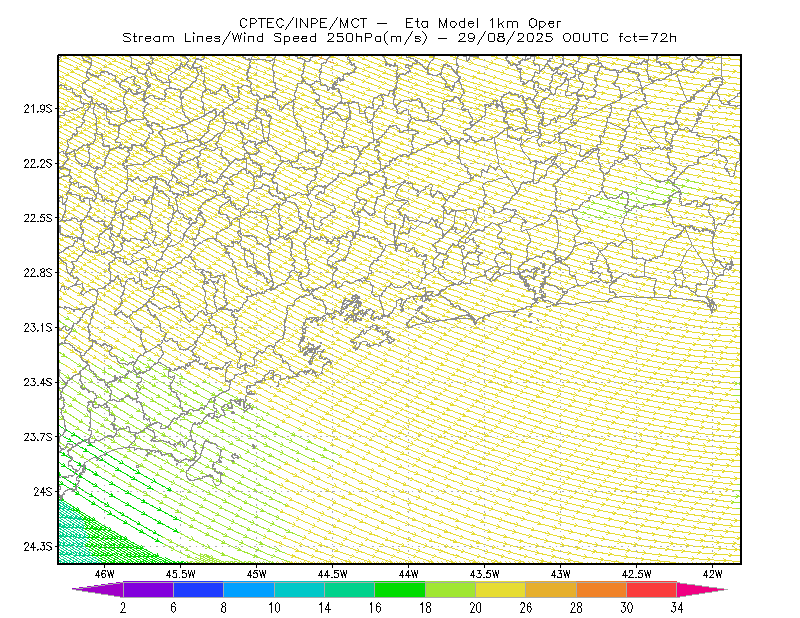Select the light blue 8-10 color box

[x=249, y=589]
